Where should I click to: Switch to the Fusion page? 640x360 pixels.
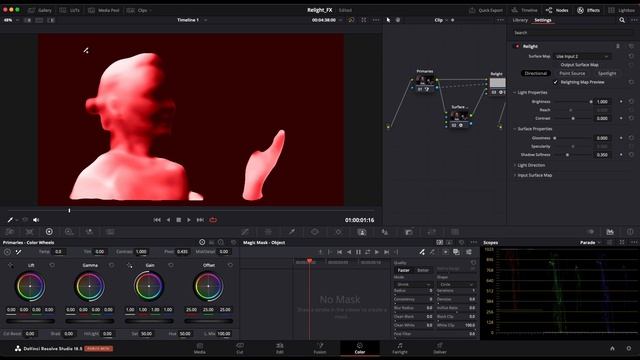pos(320,348)
